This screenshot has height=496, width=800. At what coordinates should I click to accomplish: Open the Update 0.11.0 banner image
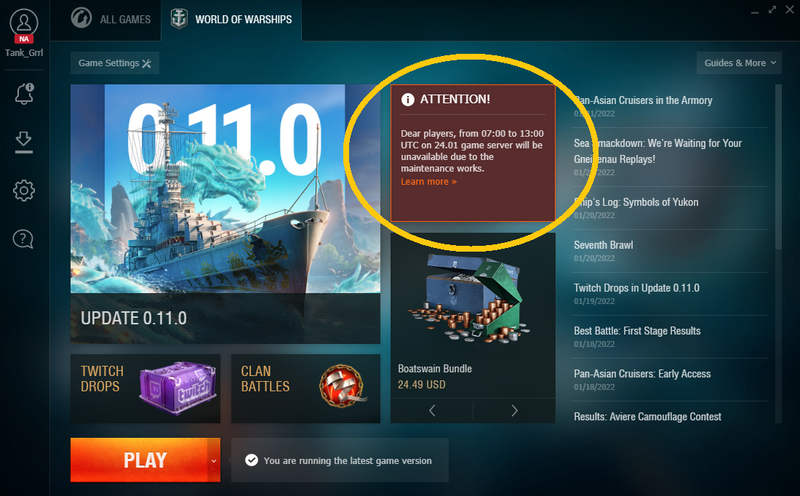pyautogui.click(x=226, y=214)
